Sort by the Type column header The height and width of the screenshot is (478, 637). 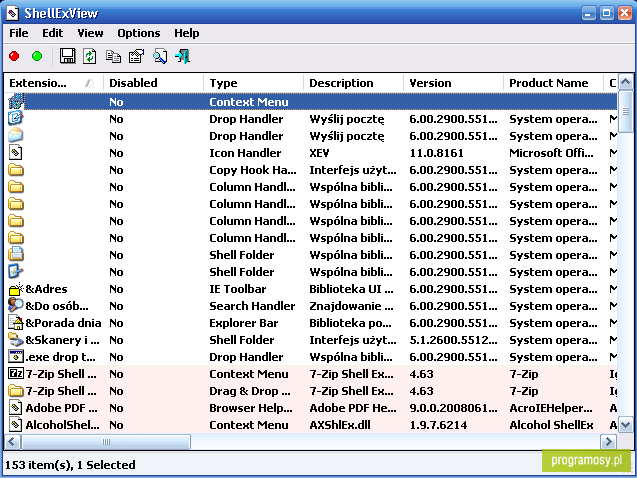[253, 83]
